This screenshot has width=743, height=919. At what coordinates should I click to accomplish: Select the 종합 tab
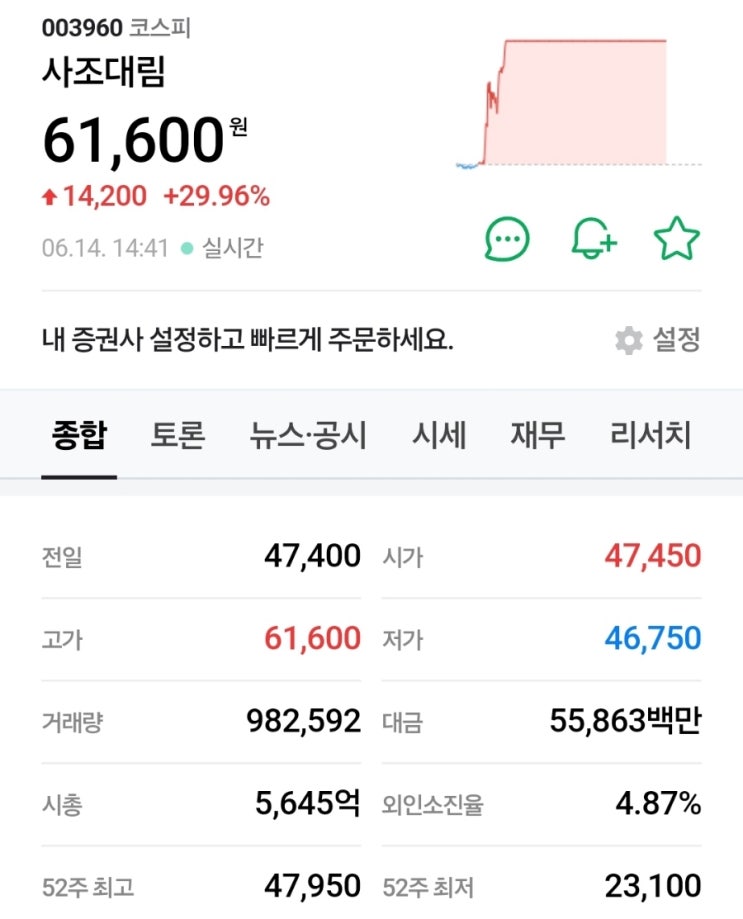(79, 435)
